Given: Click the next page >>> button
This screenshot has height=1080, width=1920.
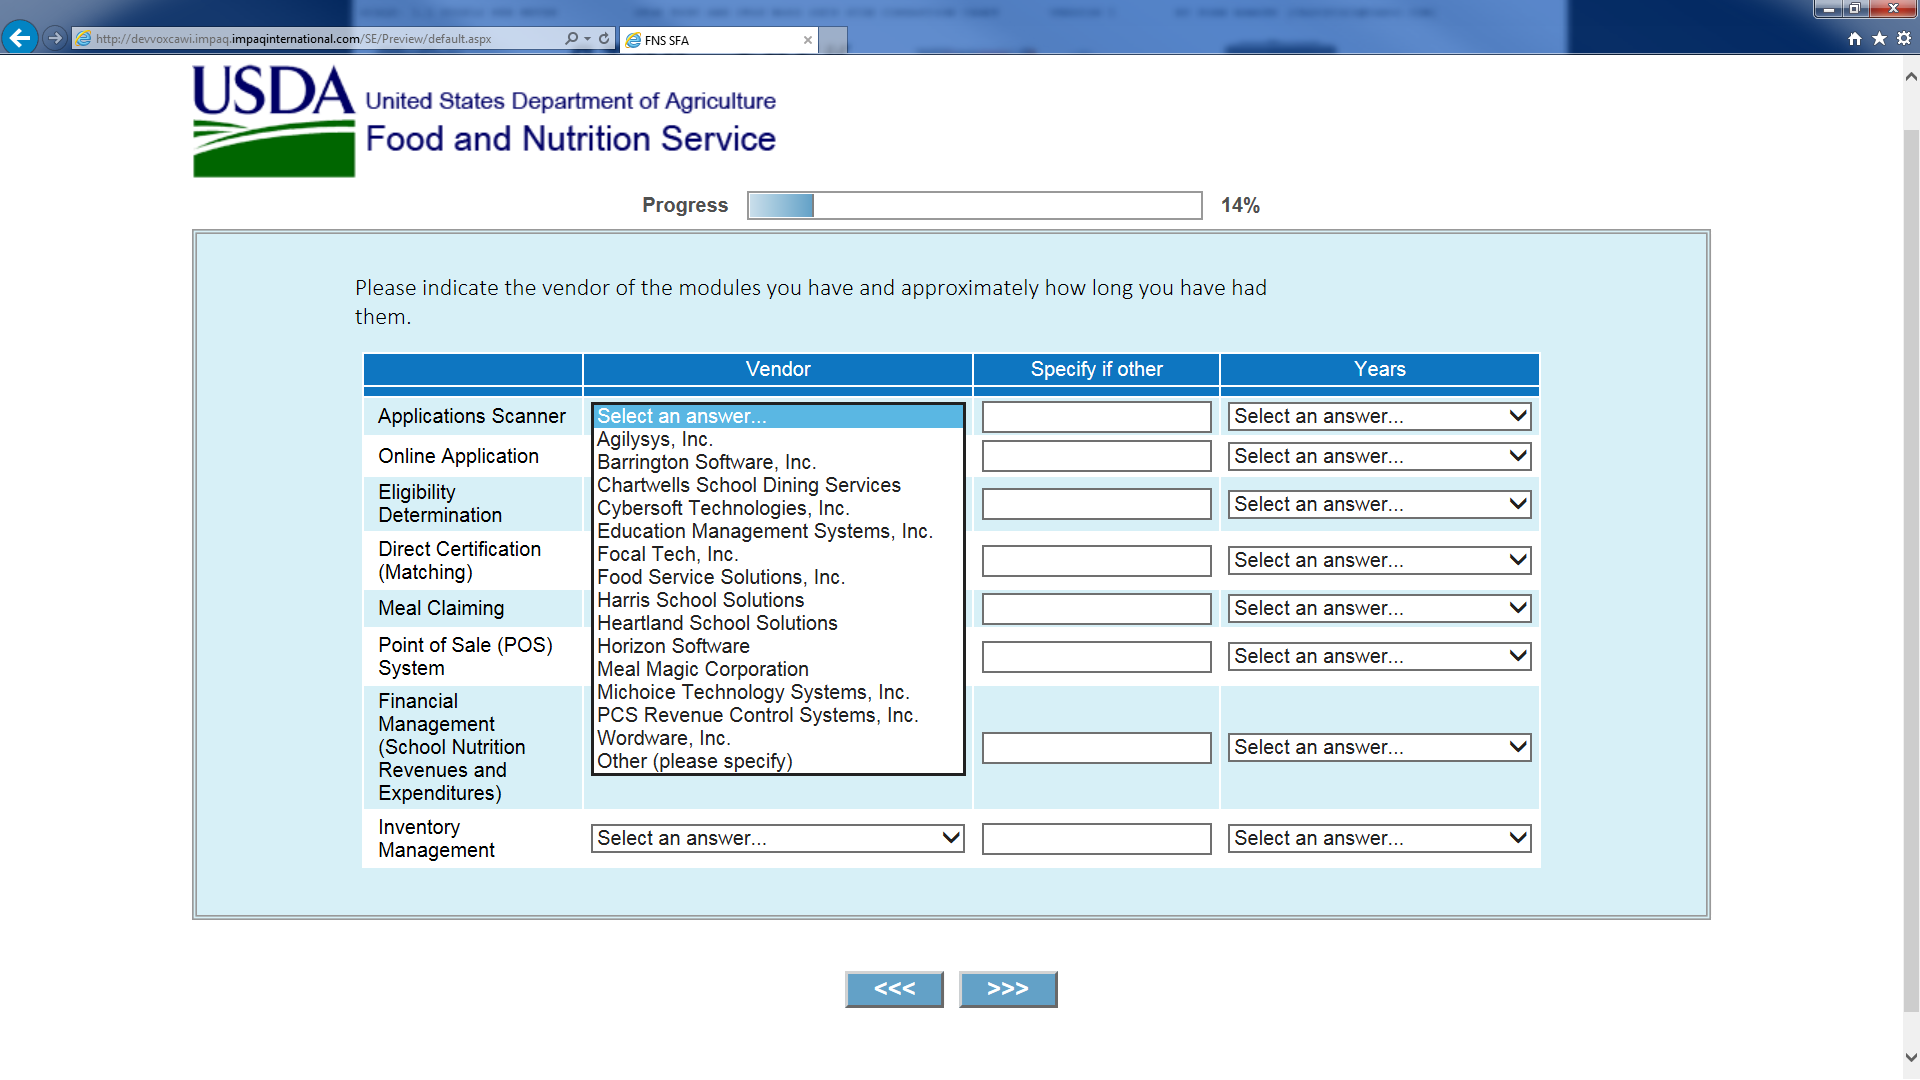Looking at the screenshot, I should (1007, 989).
